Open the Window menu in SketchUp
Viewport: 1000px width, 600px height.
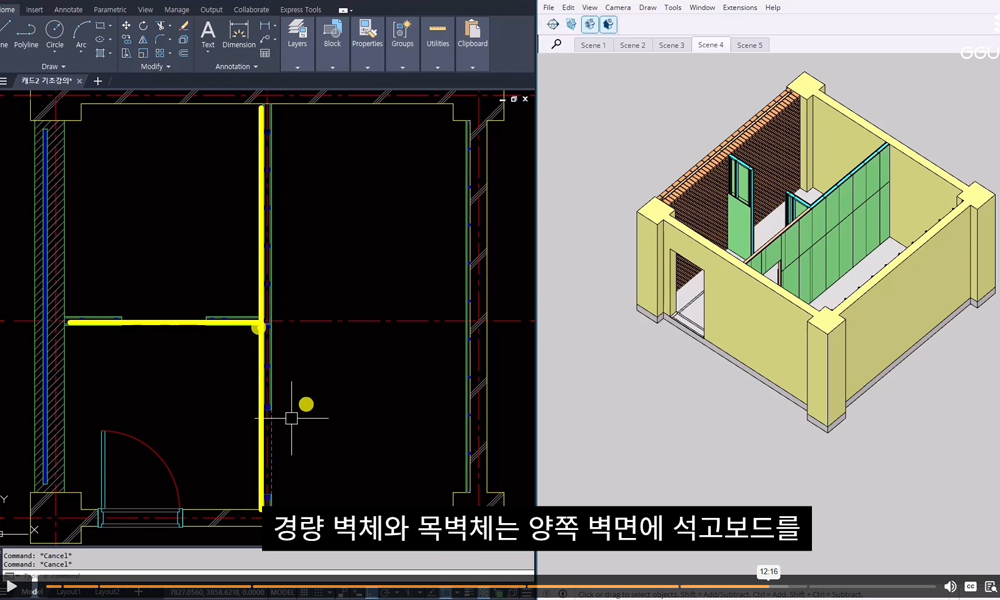[x=702, y=8]
